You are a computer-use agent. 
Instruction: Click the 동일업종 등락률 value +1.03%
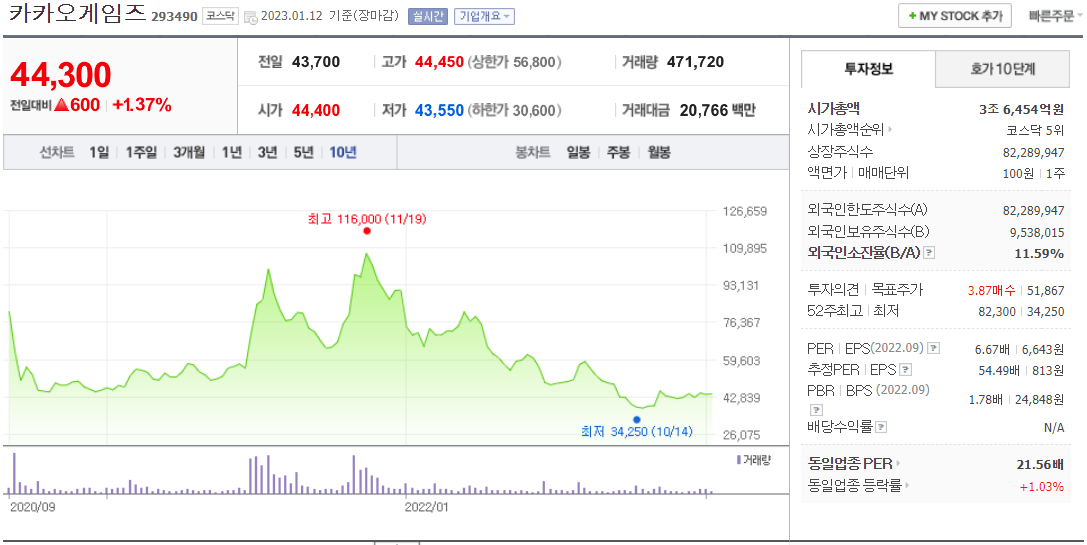coord(1042,487)
